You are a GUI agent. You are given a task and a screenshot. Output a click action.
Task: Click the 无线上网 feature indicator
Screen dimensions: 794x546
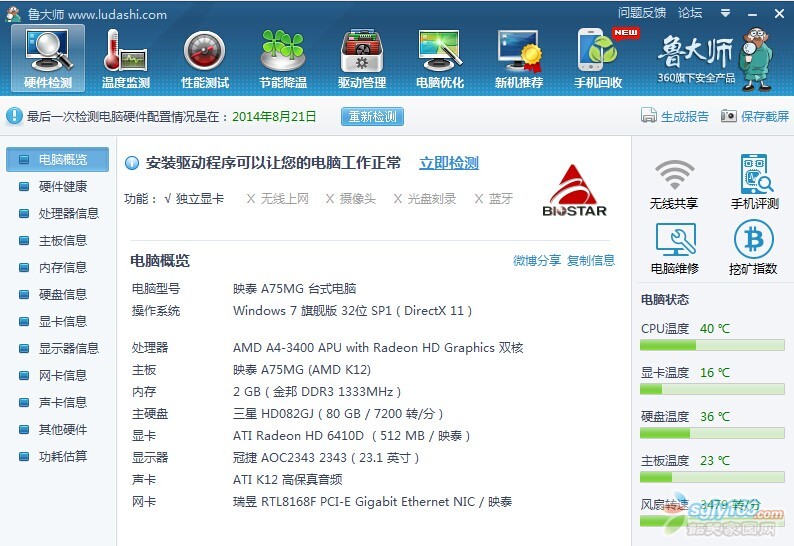click(277, 199)
